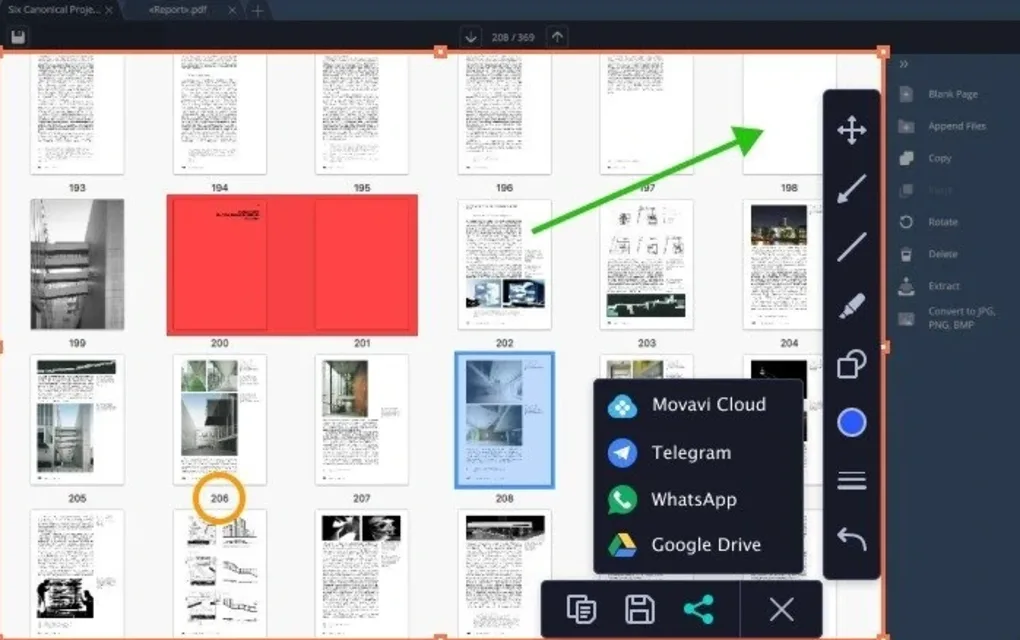Screen dimensions: 1020x640
Task: Go to the next page with the down arrow
Action: (x=470, y=36)
